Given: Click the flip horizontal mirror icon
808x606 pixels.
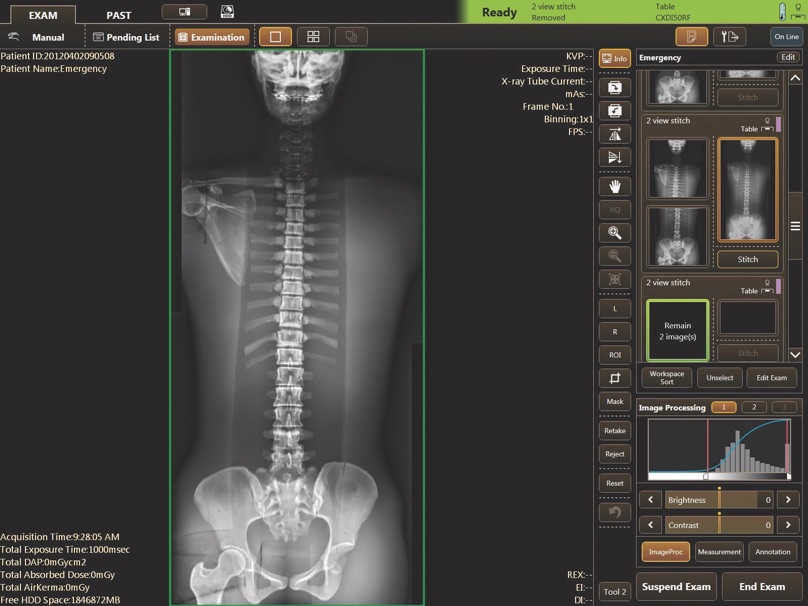Looking at the screenshot, I should [x=614, y=134].
